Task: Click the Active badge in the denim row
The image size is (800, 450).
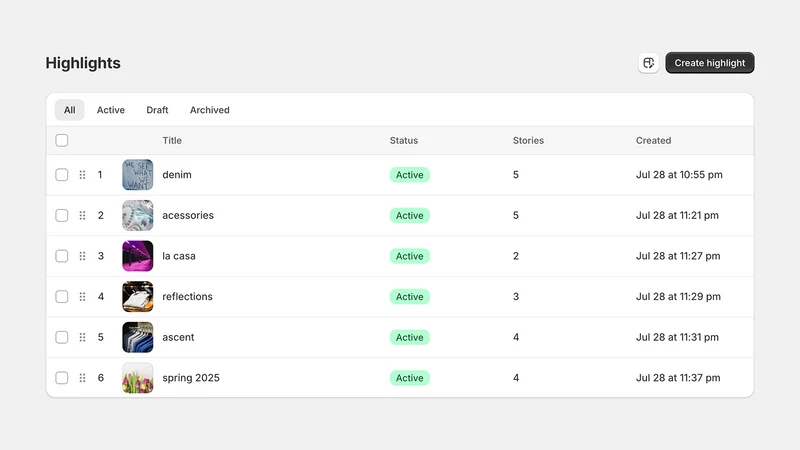Action: point(410,174)
